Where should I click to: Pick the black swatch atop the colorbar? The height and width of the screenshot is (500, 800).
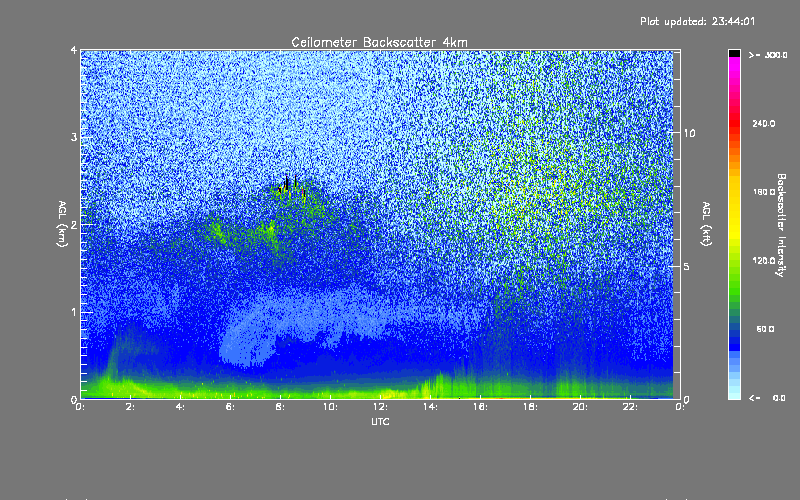pyautogui.click(x=734, y=53)
